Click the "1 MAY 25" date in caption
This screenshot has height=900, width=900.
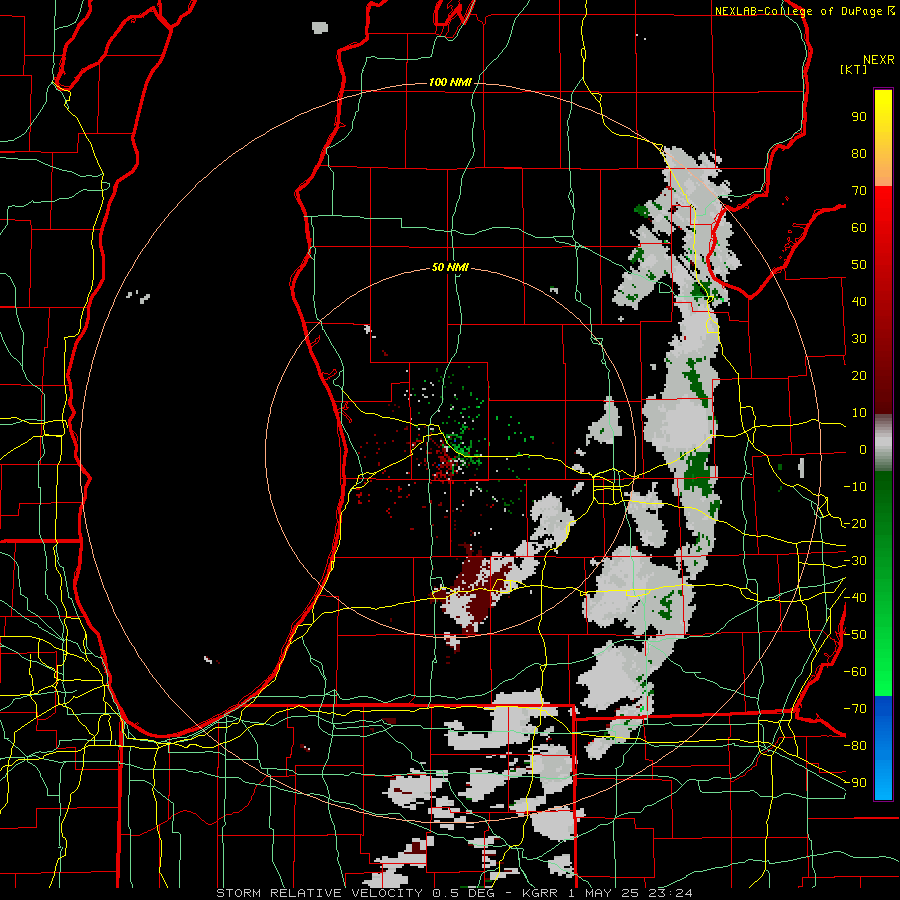pos(604,893)
